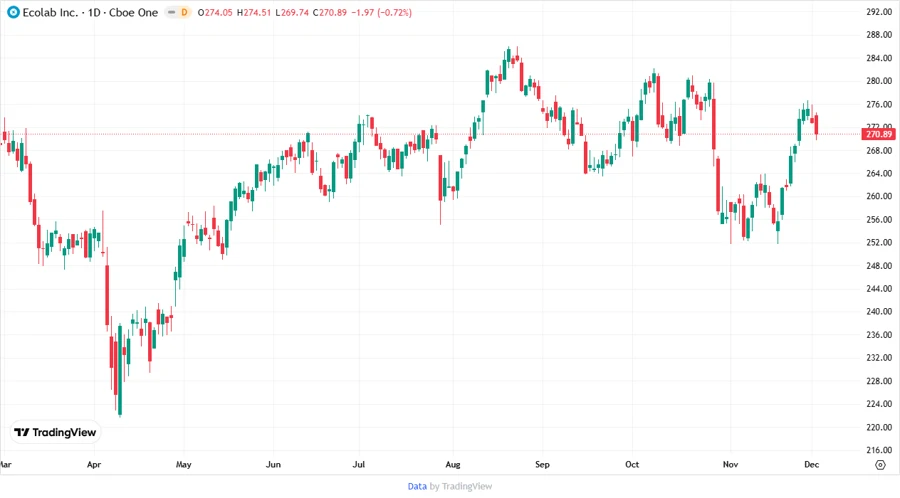Click the open value O274.05

click(x=215, y=13)
